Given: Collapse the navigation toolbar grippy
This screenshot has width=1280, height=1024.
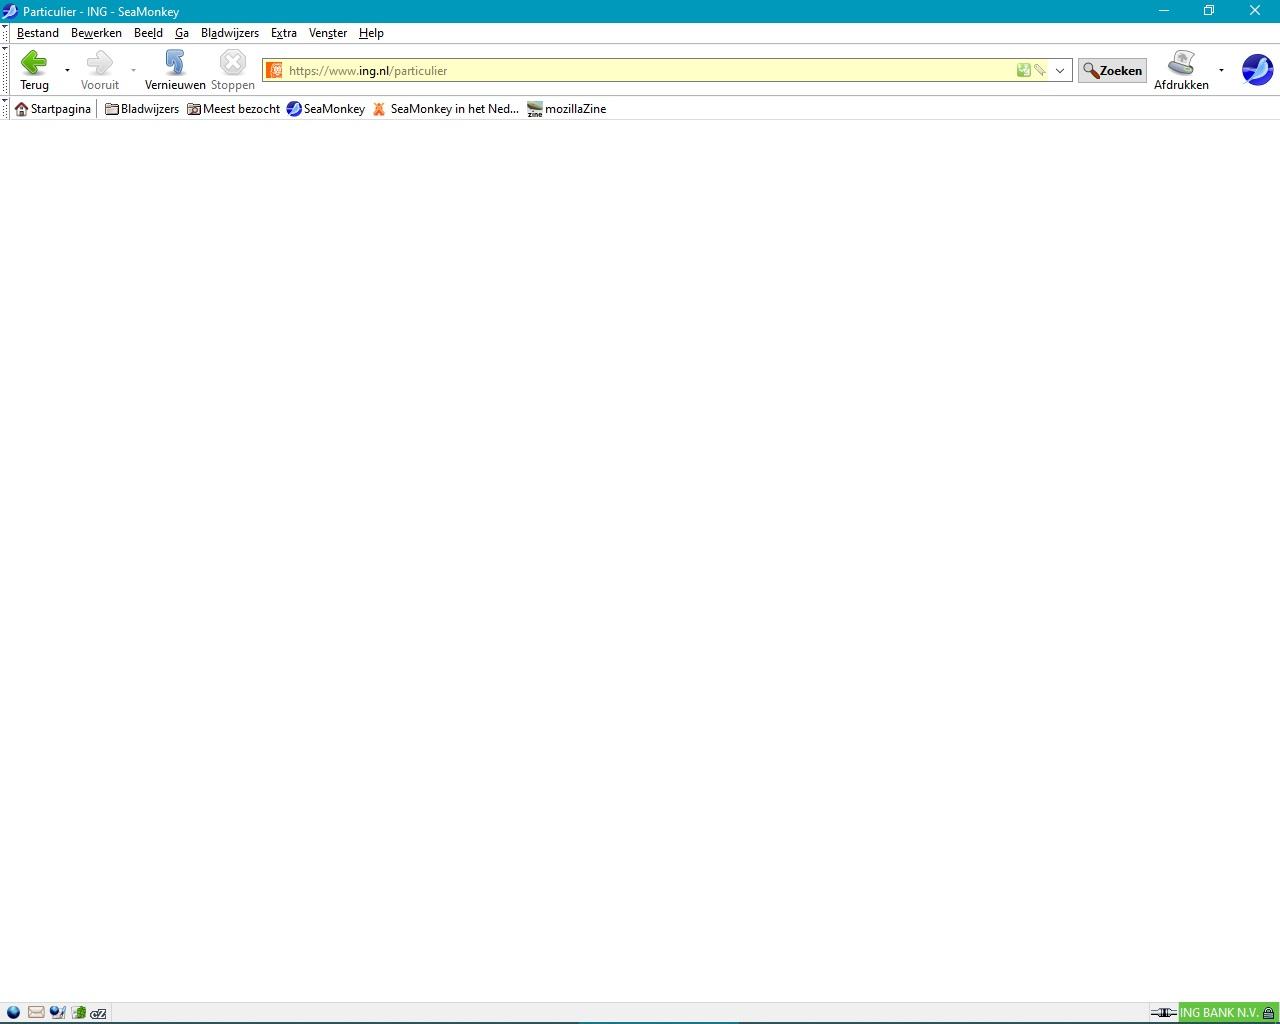Looking at the screenshot, I should (4, 70).
